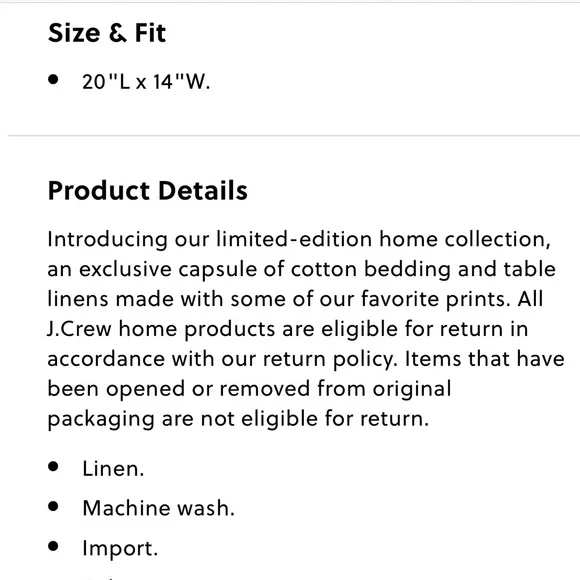The image size is (580, 580).
Task: Click the bullet dot beside Import
Action: 53,546
